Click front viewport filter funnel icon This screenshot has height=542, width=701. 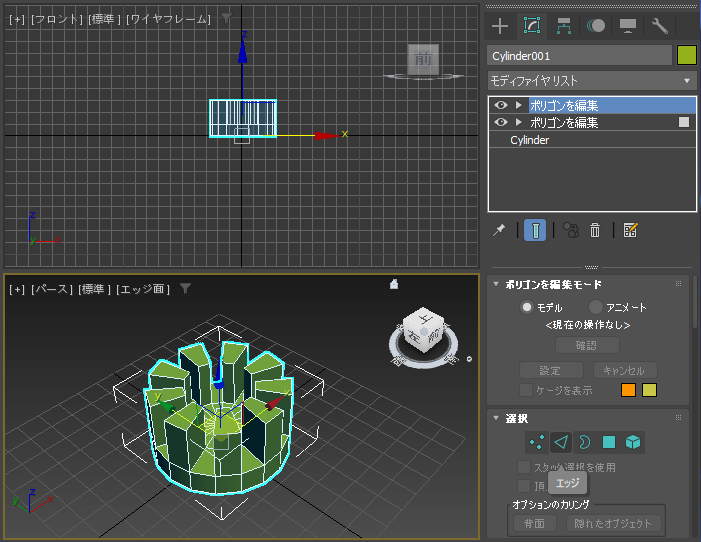coord(226,18)
